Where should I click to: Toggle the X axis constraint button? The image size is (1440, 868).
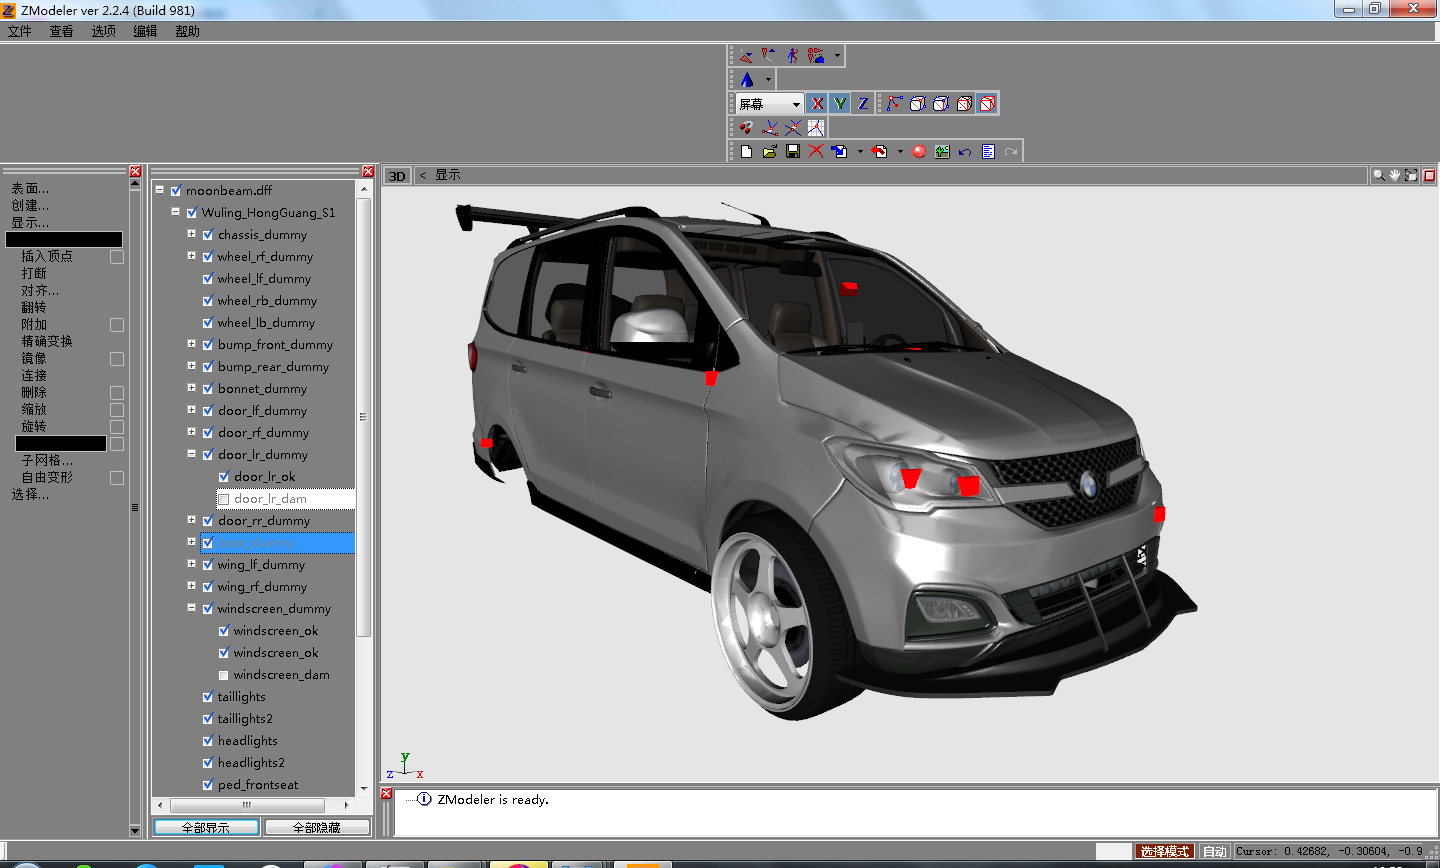point(817,104)
